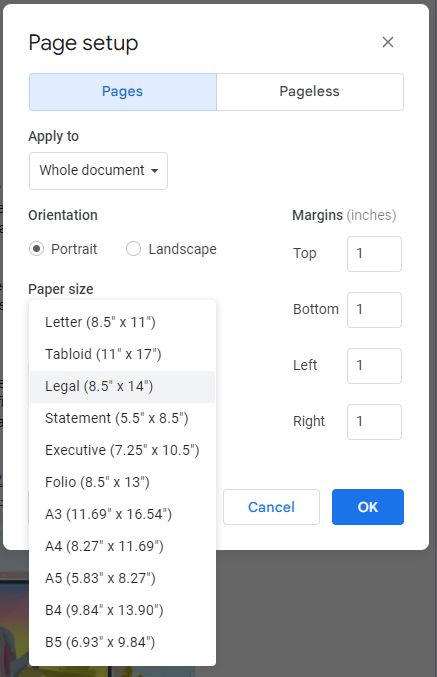Choose Letter (8.5" x 11") paper size
Screen dimensions: 437x677
click(122, 322)
